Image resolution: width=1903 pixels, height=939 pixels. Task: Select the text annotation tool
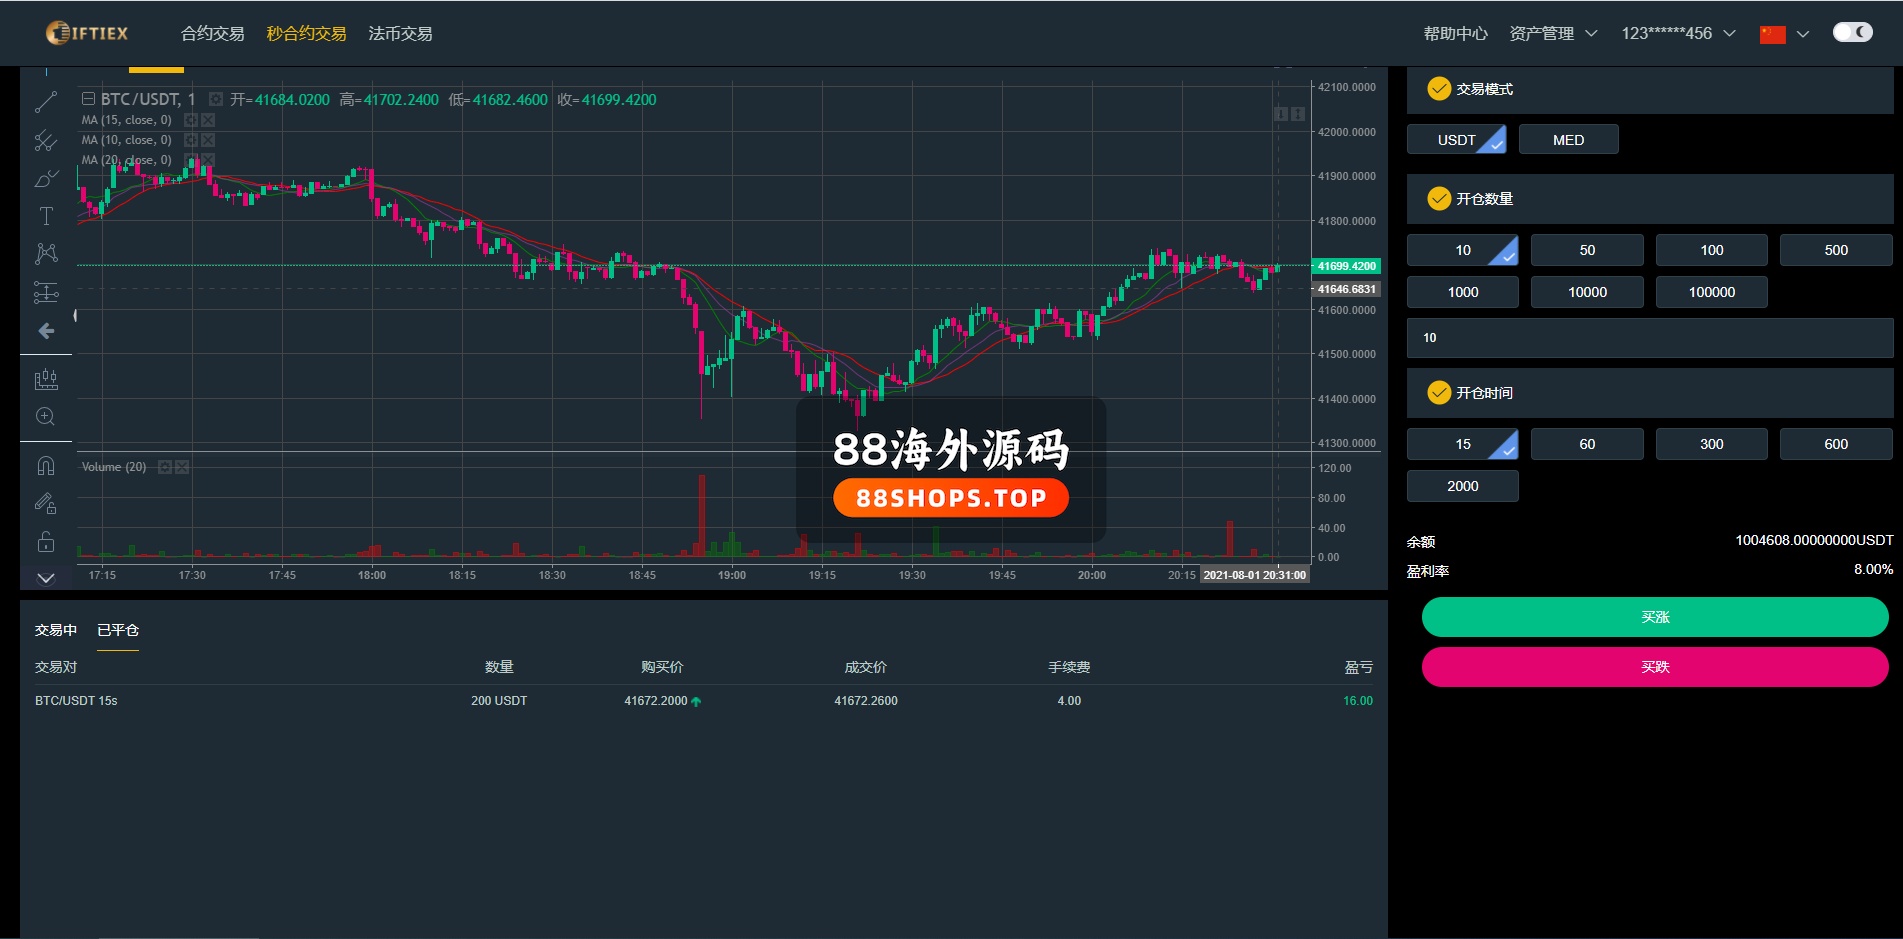click(x=46, y=216)
